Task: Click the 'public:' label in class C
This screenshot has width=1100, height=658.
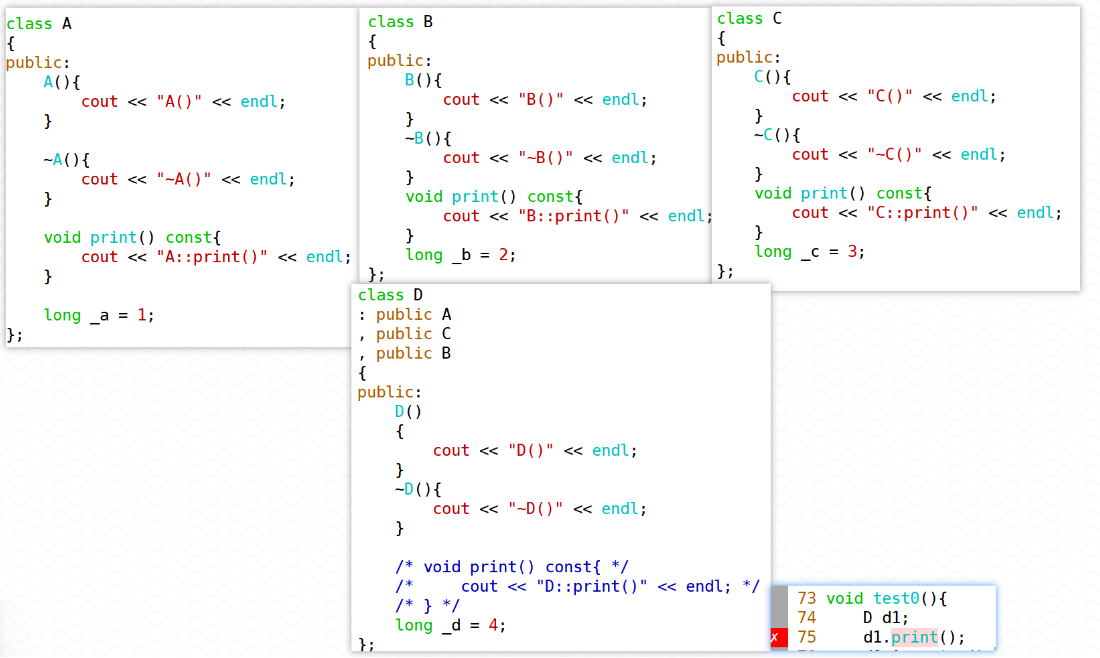Action: coord(749,58)
